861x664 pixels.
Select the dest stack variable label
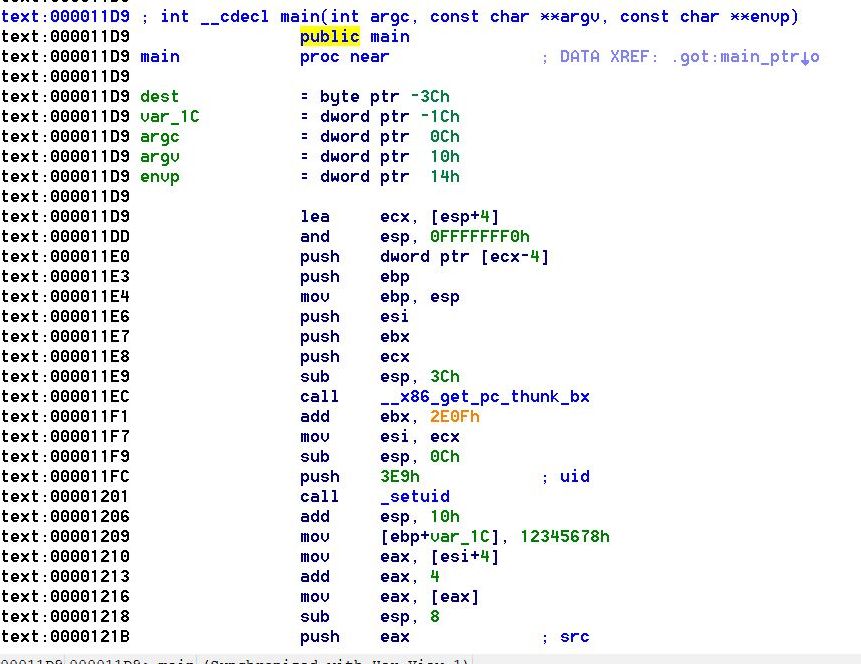coord(160,96)
